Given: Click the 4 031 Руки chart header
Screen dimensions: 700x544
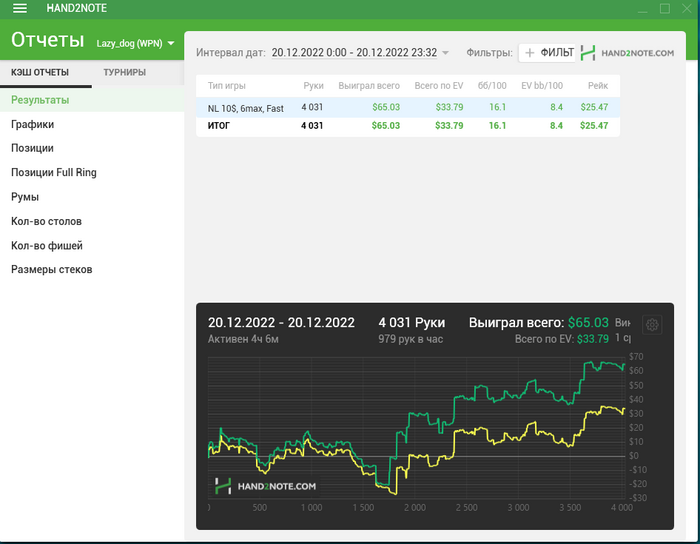Looking at the screenshot, I should pos(412,323).
